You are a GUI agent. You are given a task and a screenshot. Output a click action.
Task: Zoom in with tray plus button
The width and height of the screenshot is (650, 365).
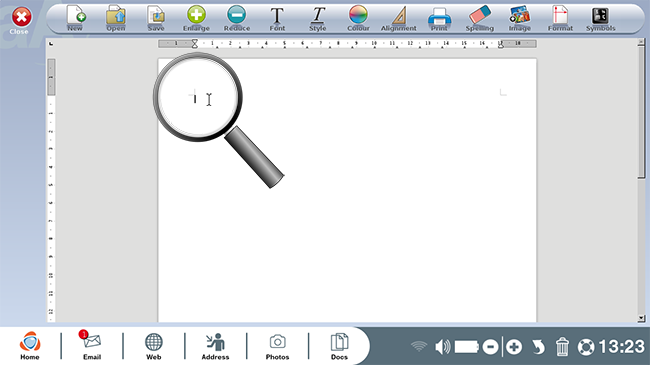coord(514,347)
